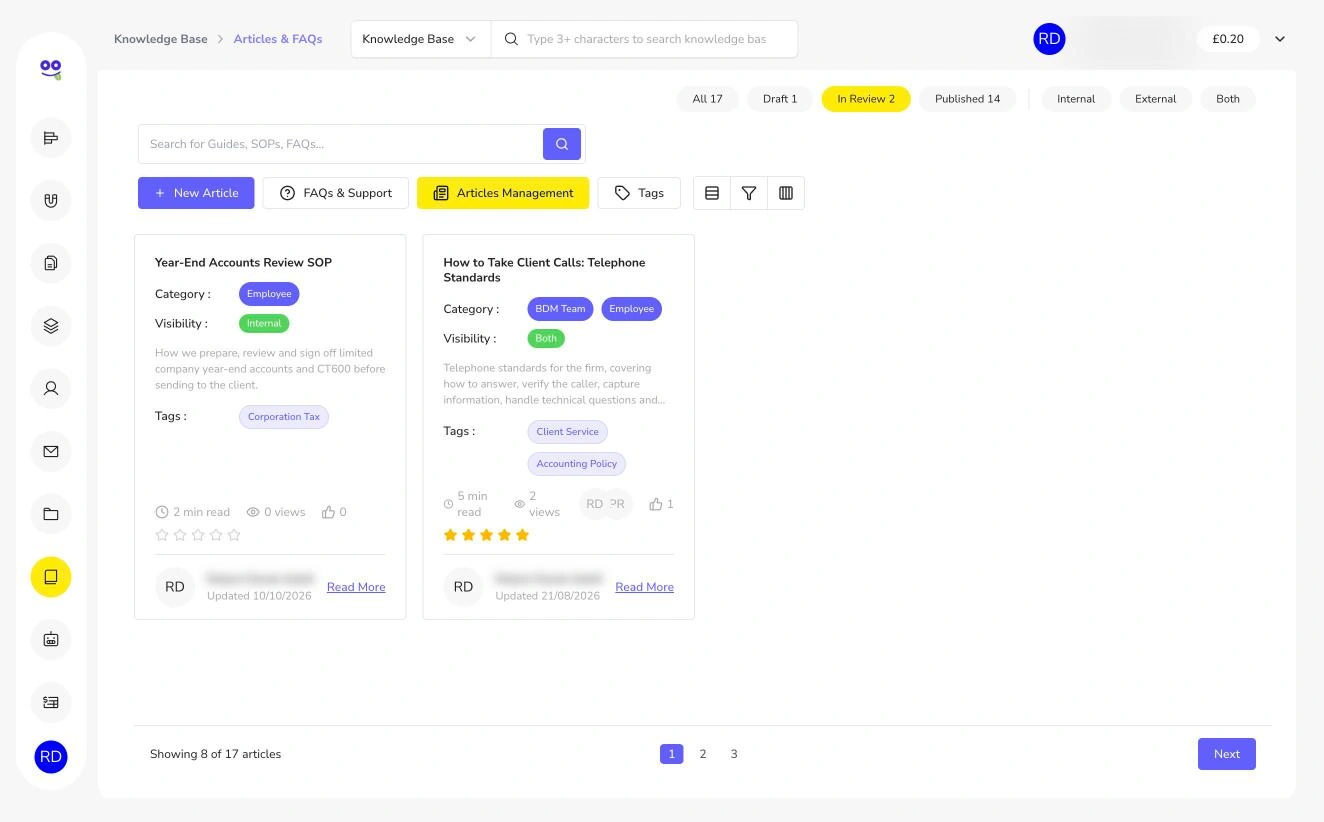
Task: Click the New Article button
Action: pos(196,193)
